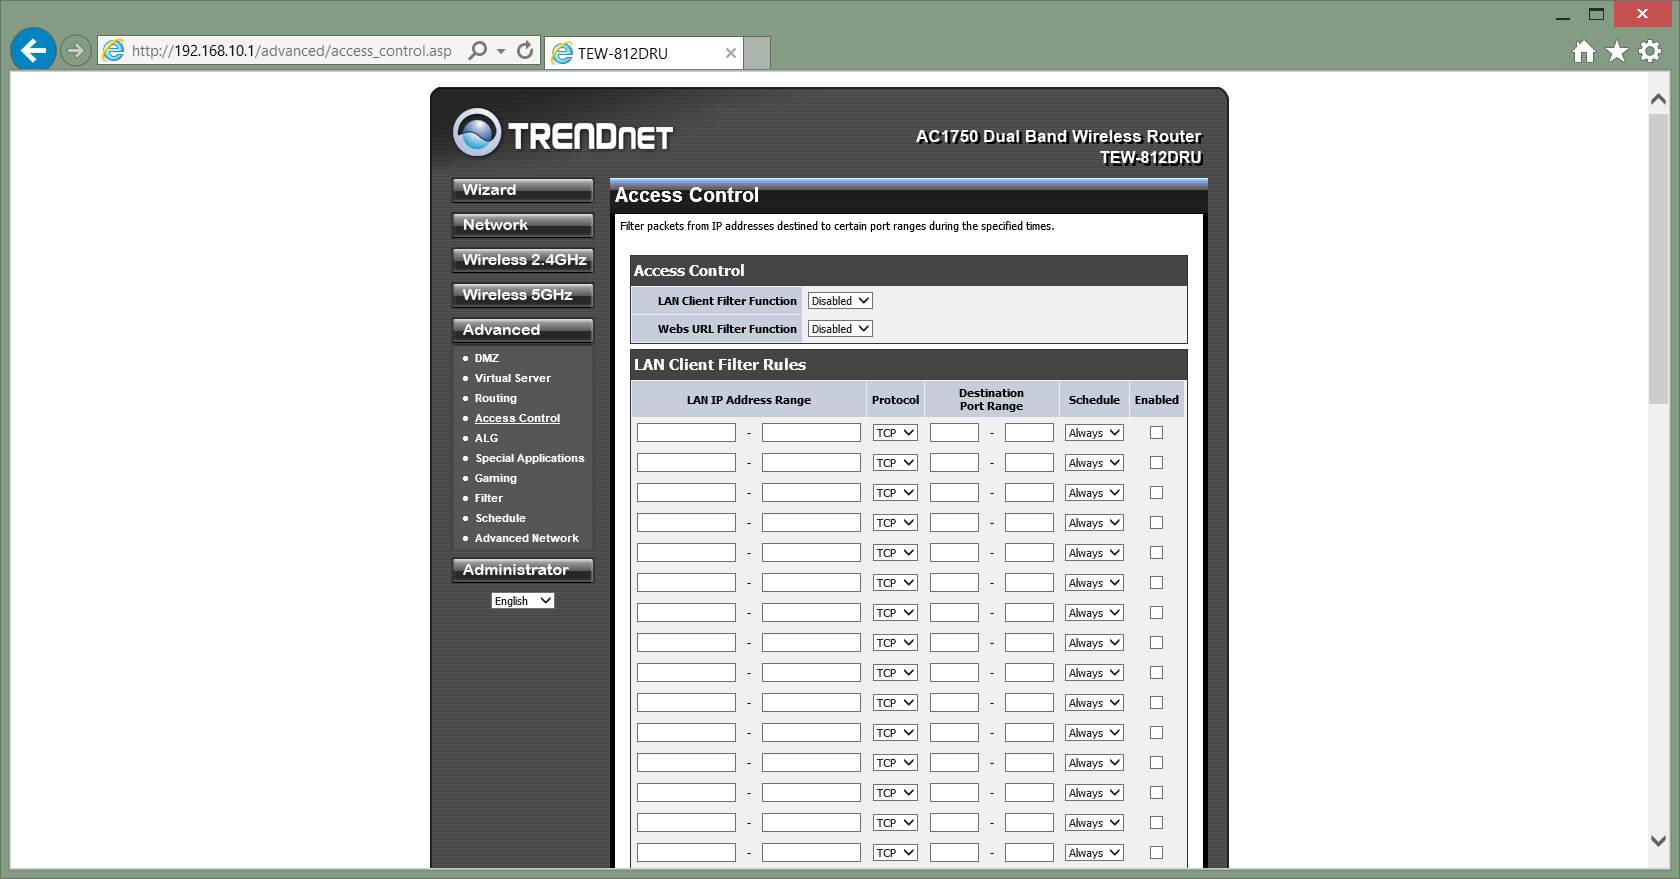The image size is (1680, 879).
Task: Enable the fifth filter rule checkbox
Action: [x=1156, y=553]
